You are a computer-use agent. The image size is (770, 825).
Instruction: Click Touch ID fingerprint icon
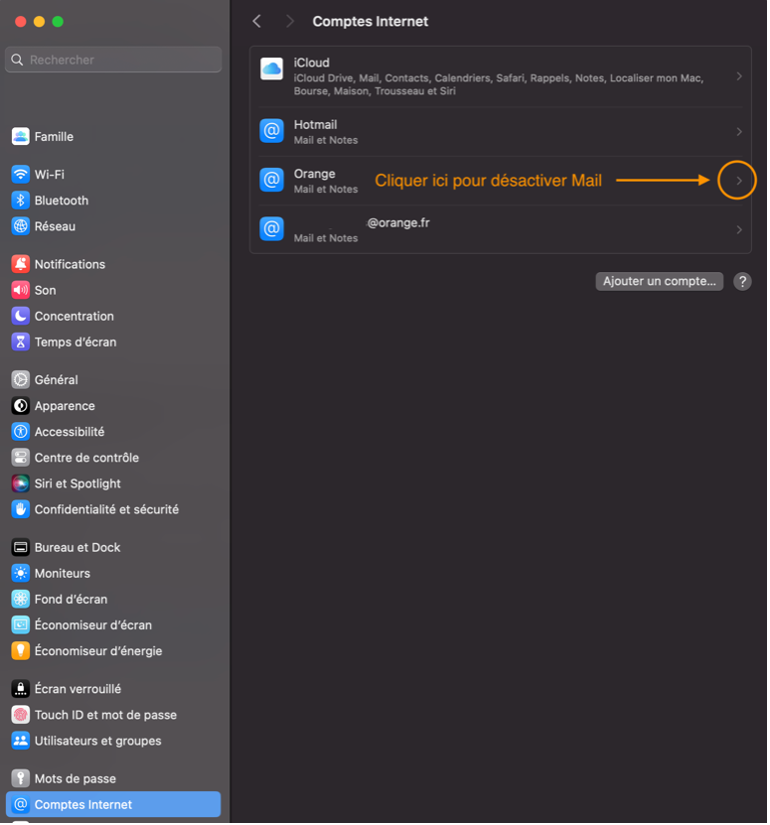click(x=21, y=715)
